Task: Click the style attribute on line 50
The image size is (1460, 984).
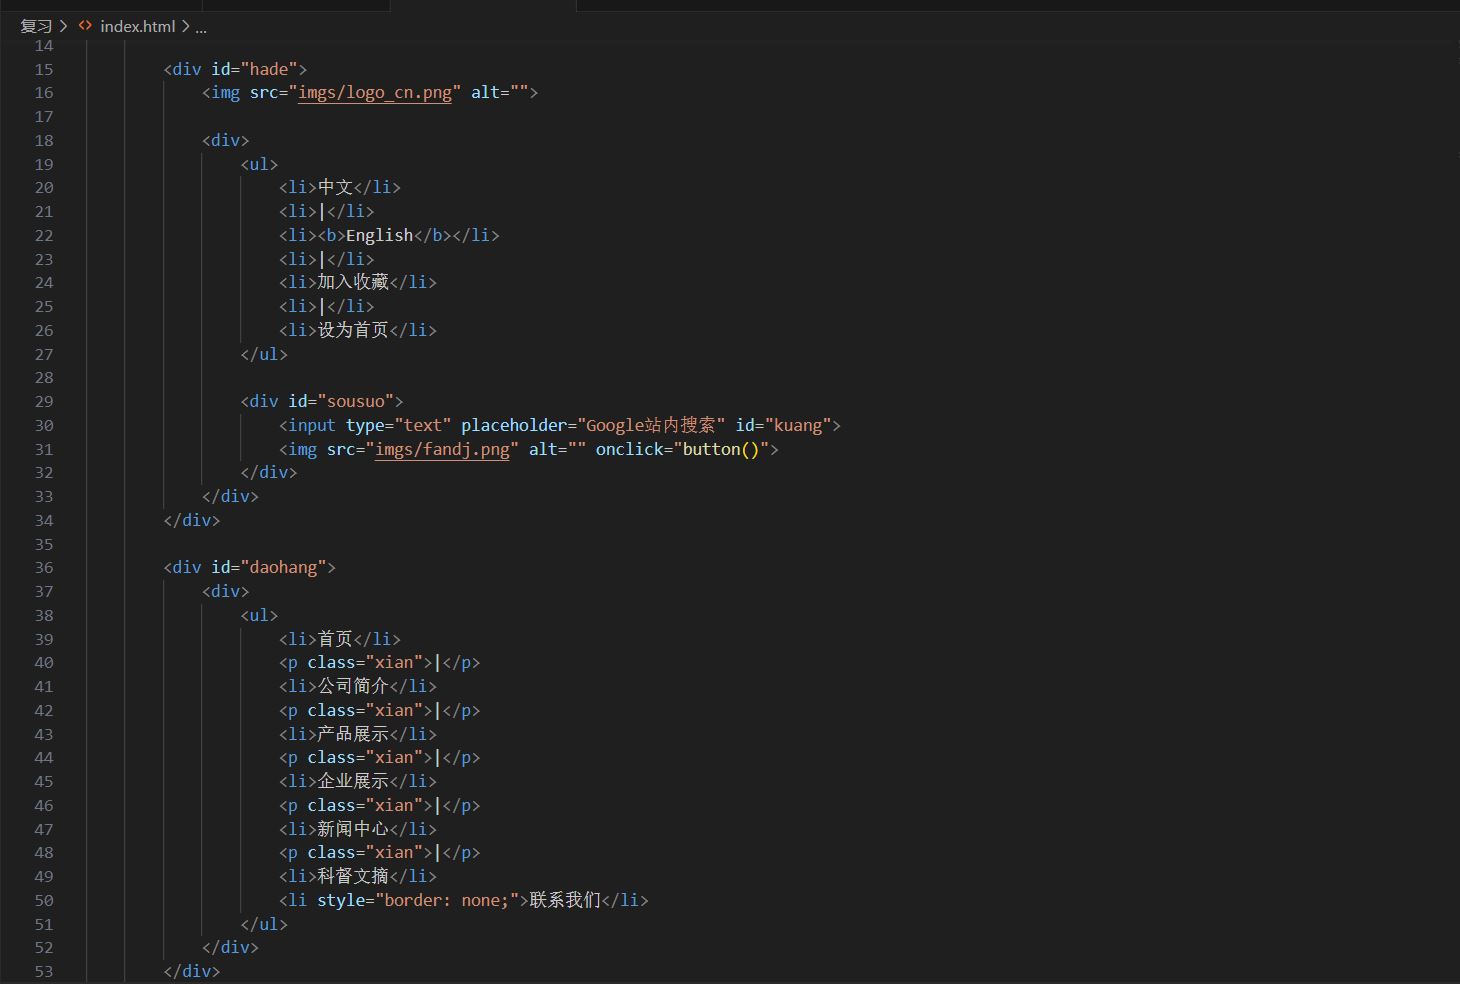Action: (x=341, y=901)
